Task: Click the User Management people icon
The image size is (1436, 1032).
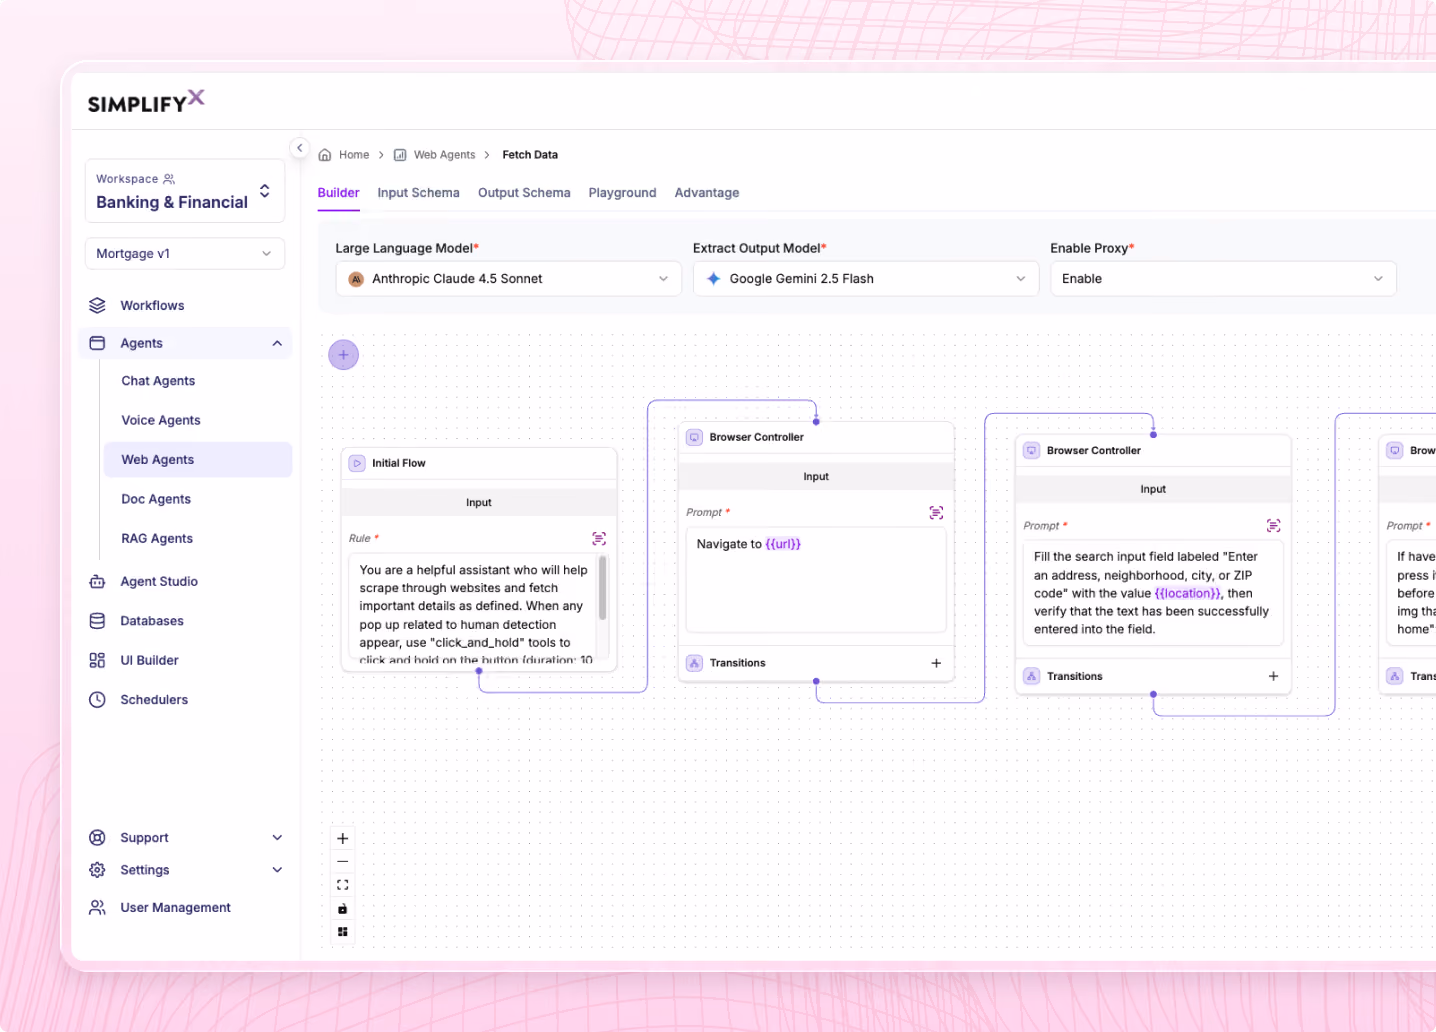Action: pyautogui.click(x=97, y=908)
